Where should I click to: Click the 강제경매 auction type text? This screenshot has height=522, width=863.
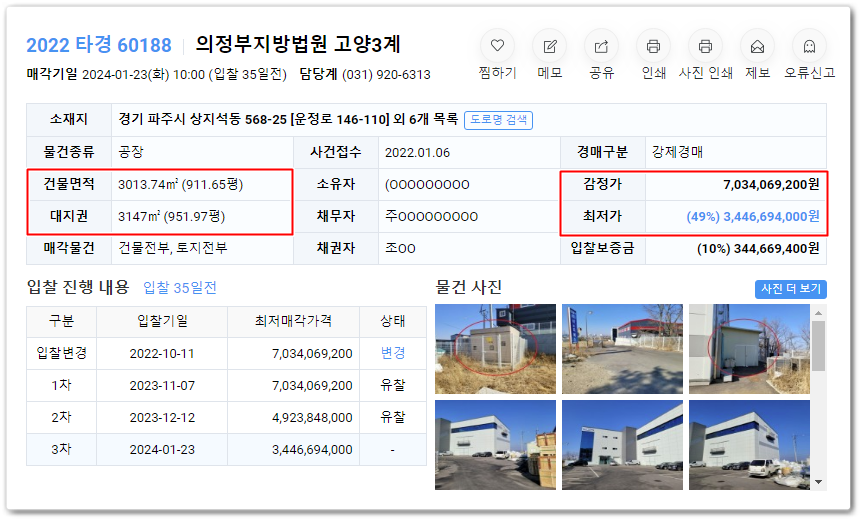(x=678, y=152)
